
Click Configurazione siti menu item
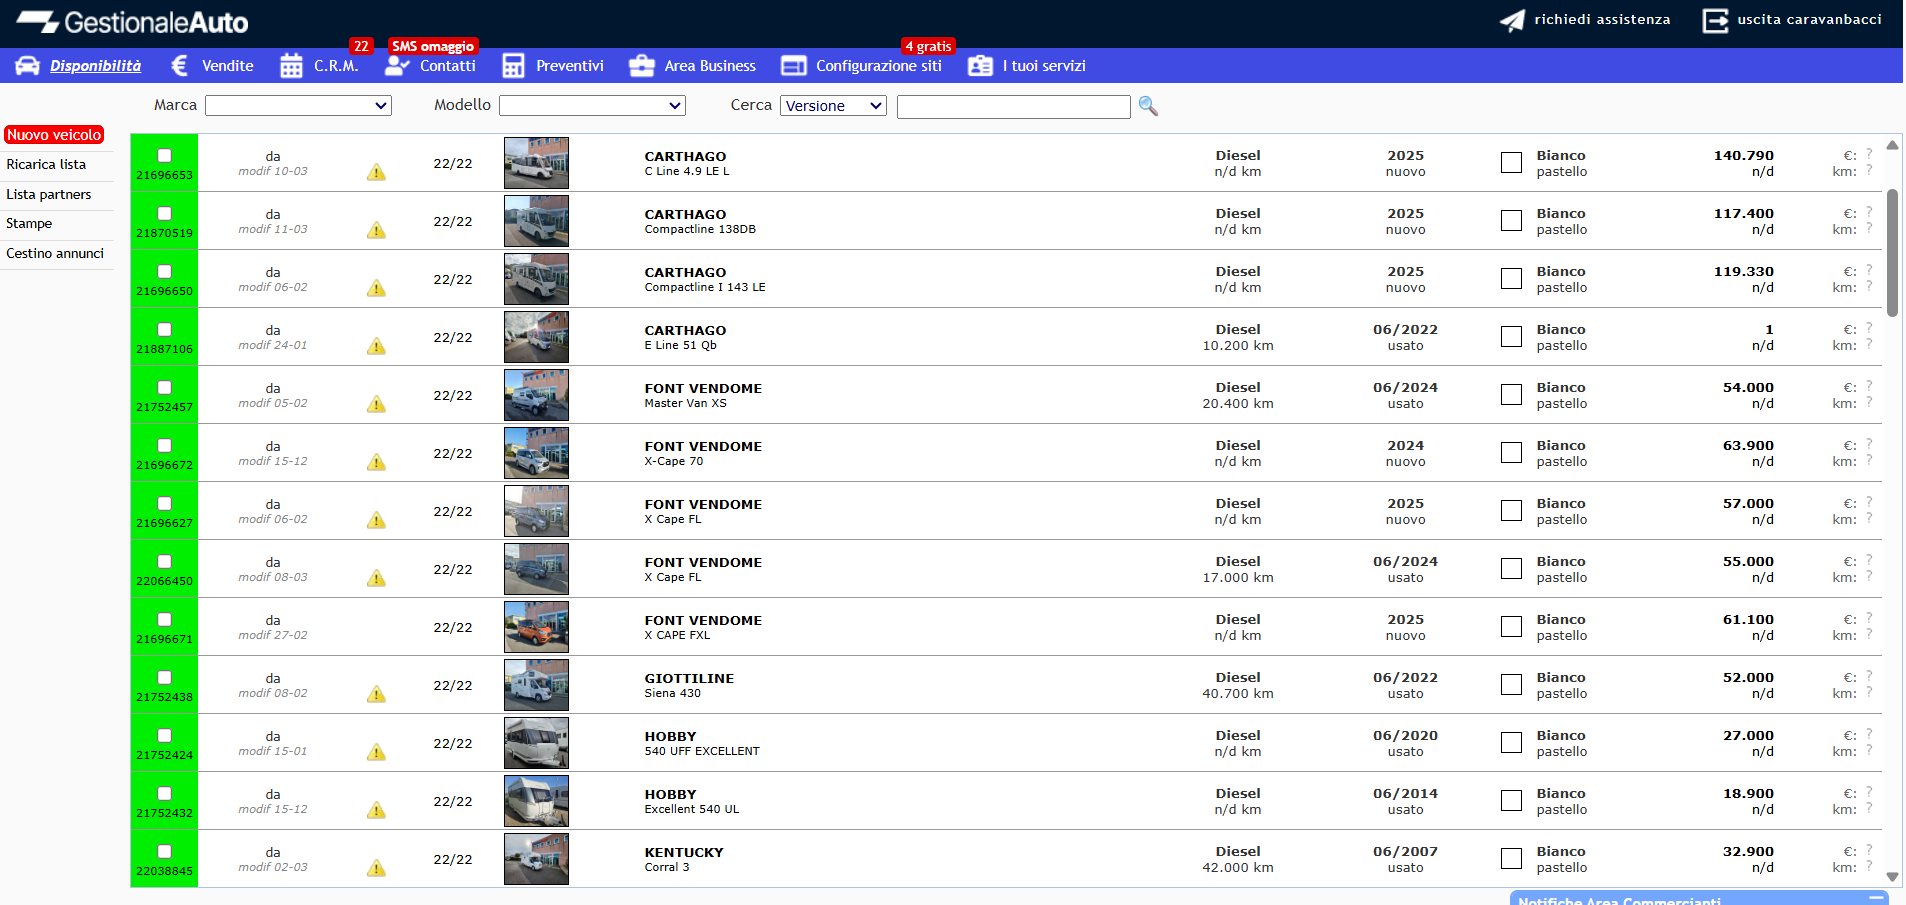tap(879, 66)
